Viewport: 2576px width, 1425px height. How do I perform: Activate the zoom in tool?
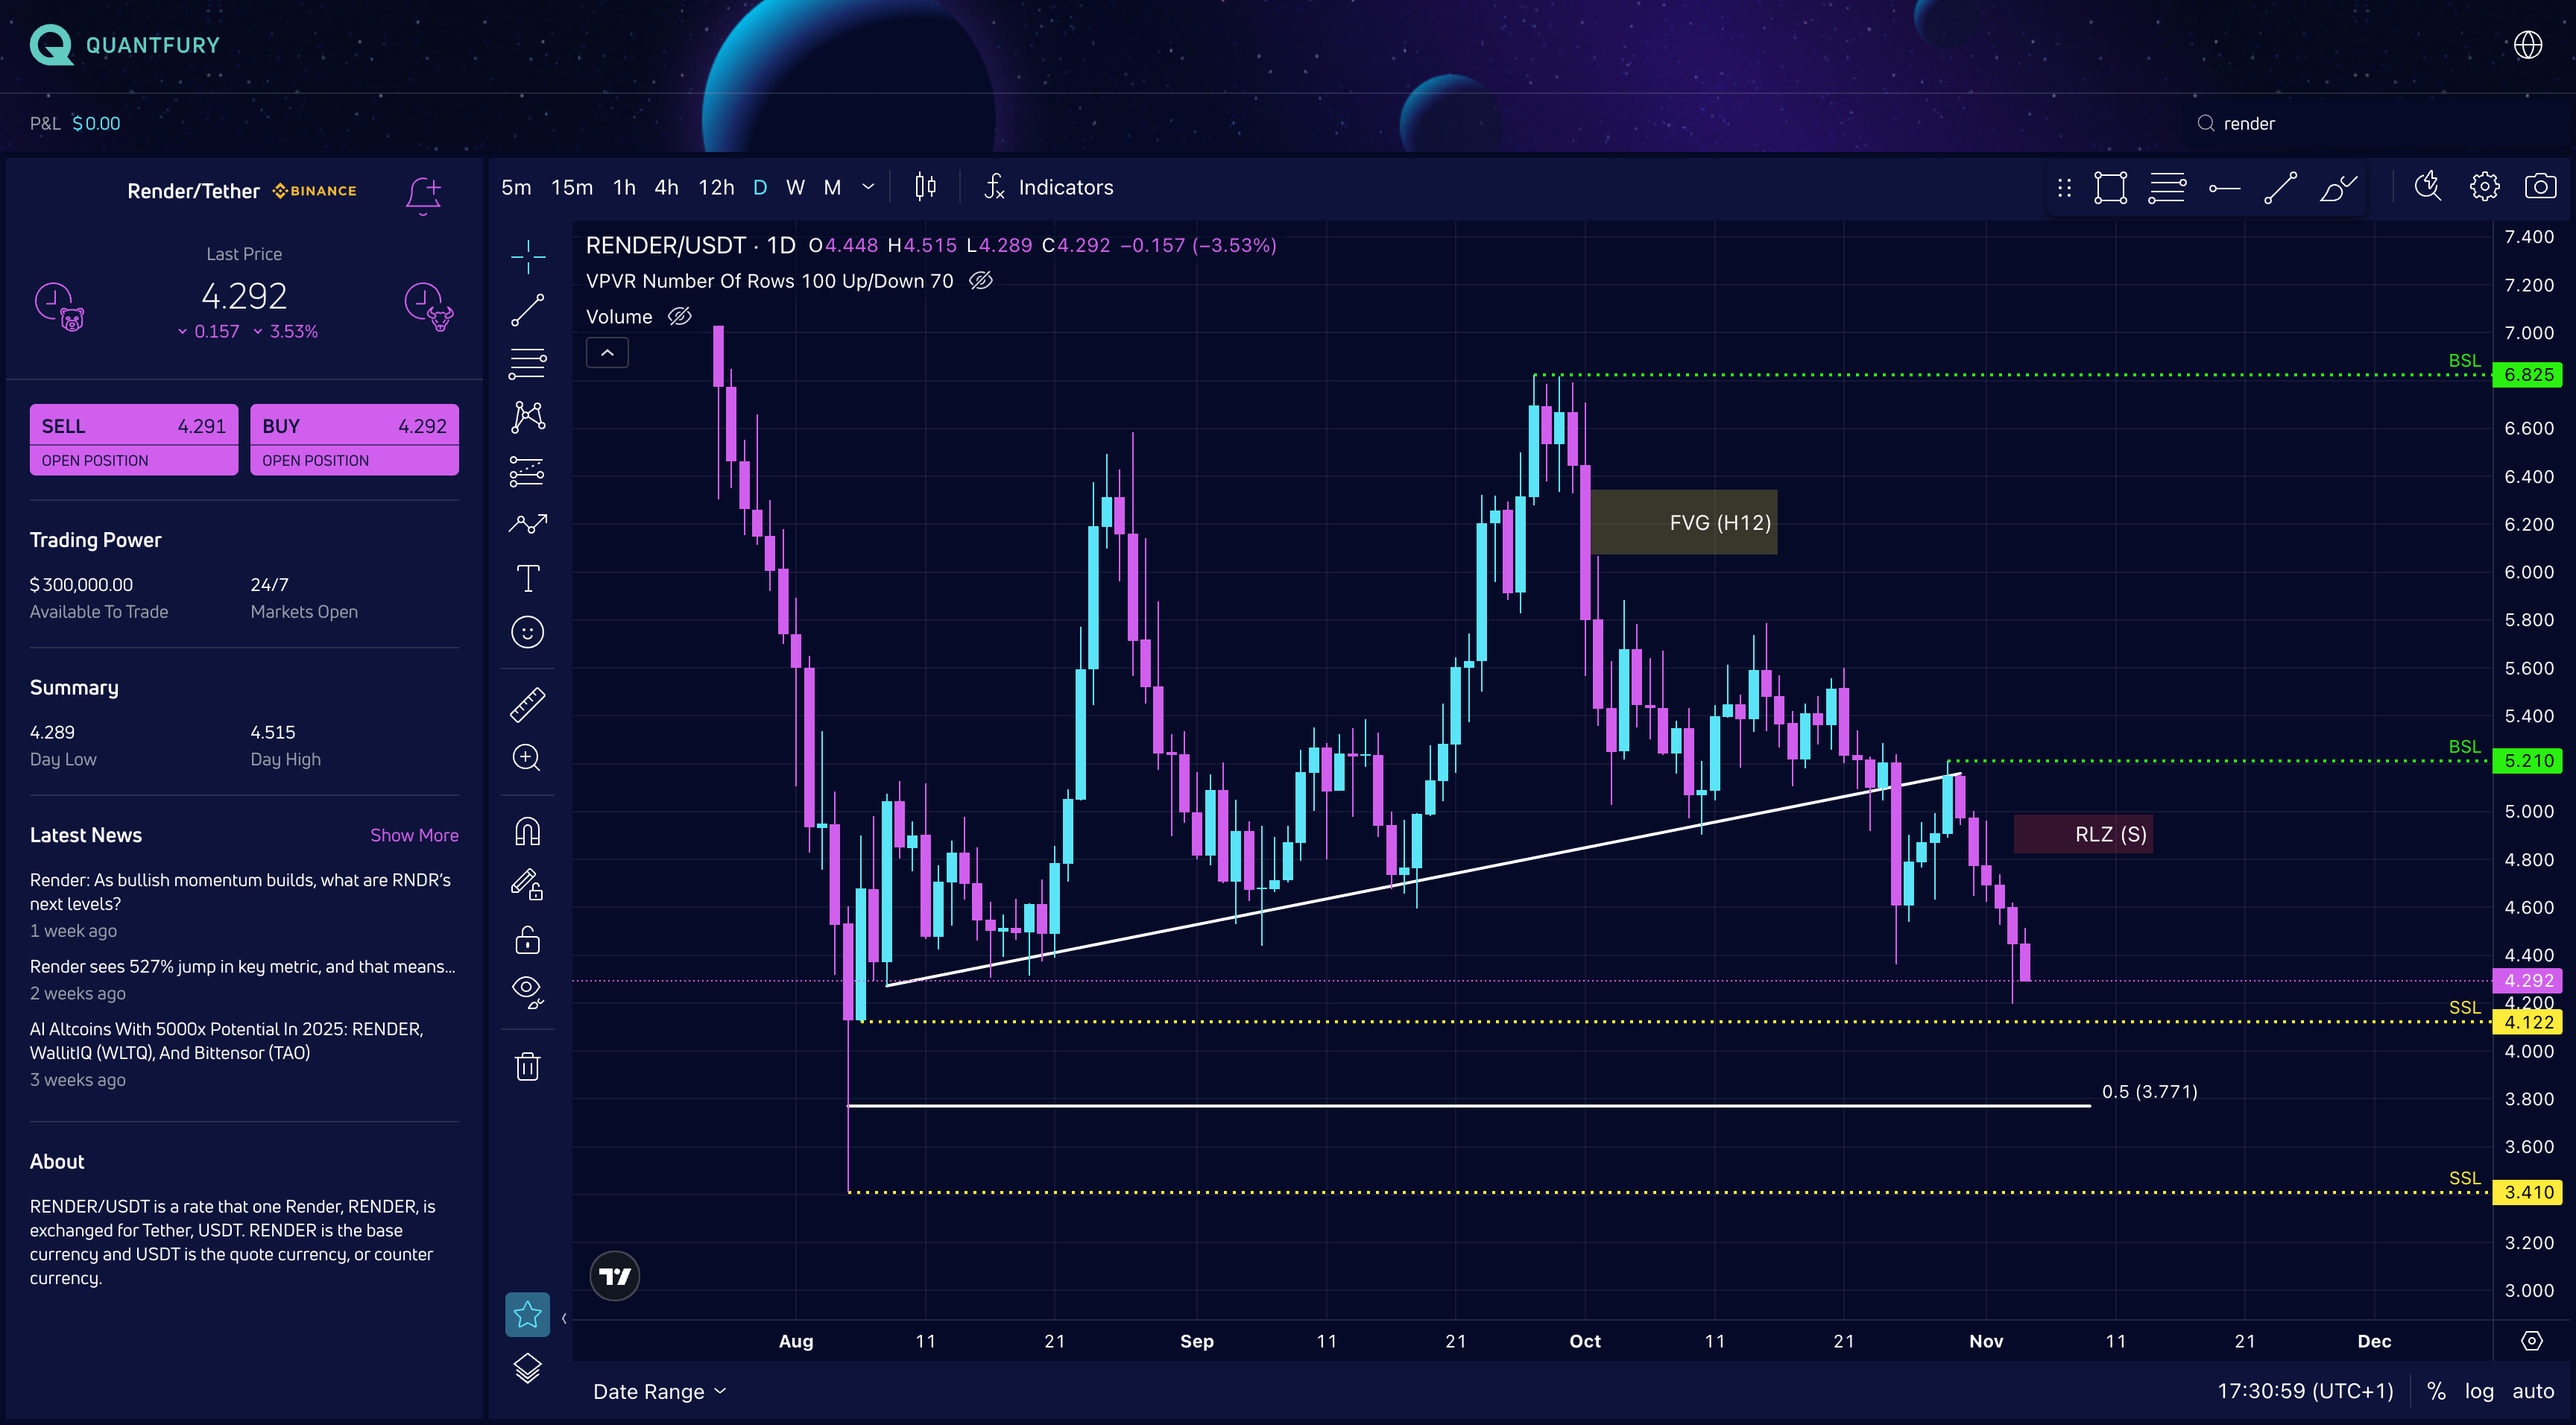pos(527,758)
